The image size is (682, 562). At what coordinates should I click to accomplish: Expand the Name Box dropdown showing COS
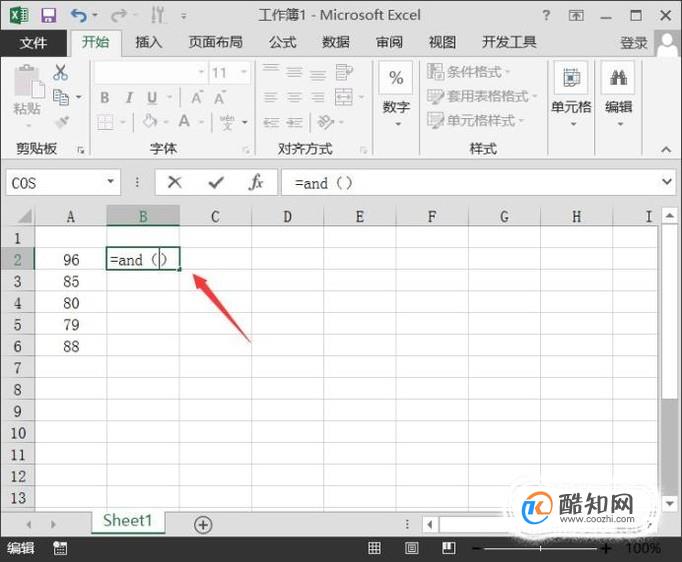(x=110, y=181)
